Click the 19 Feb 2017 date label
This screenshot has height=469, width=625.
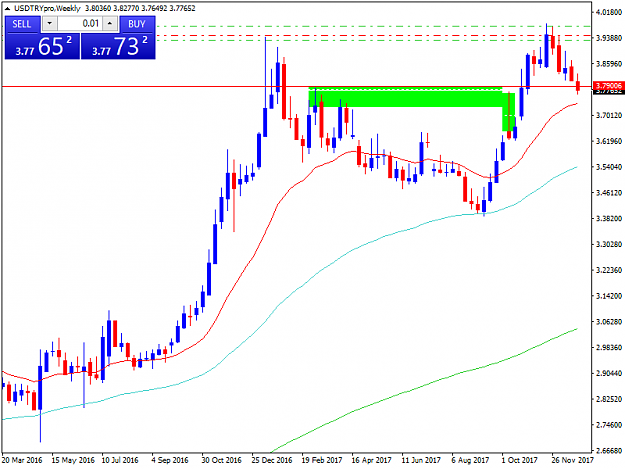point(322,460)
